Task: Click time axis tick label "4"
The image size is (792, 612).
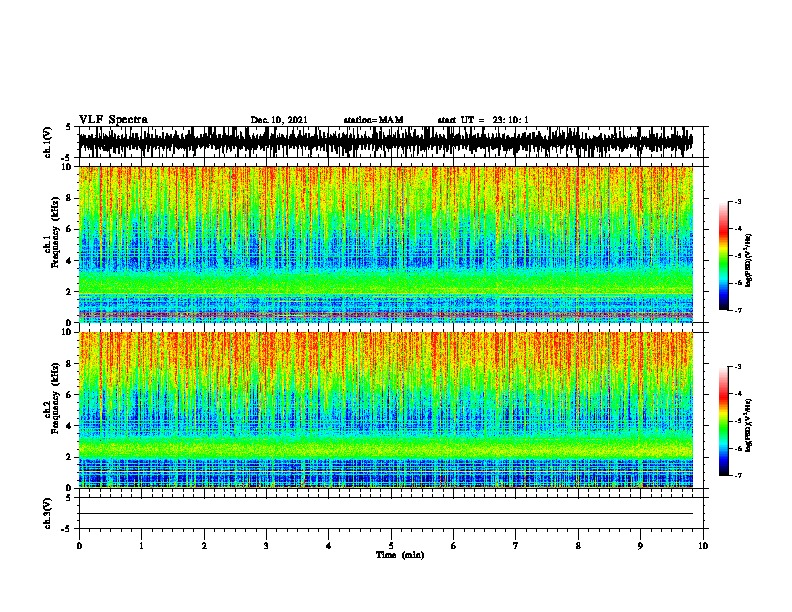Action: click(x=329, y=546)
